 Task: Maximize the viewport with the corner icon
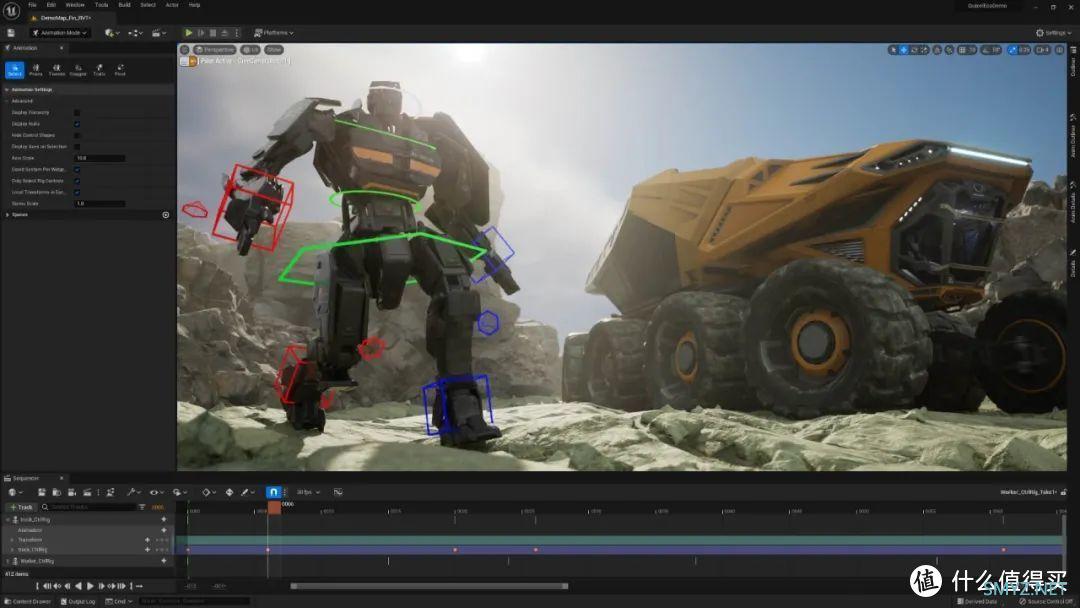pyautogui.click(x=1059, y=50)
